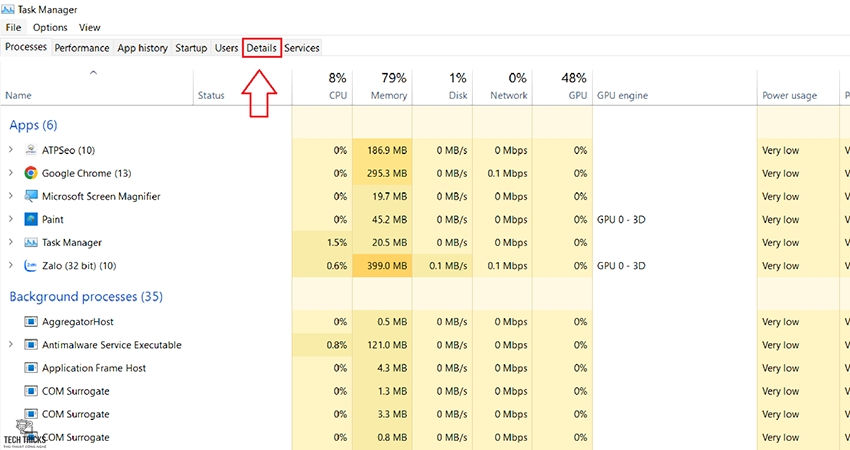Open the Services tab
Viewport: 850px width, 450px height.
point(302,48)
